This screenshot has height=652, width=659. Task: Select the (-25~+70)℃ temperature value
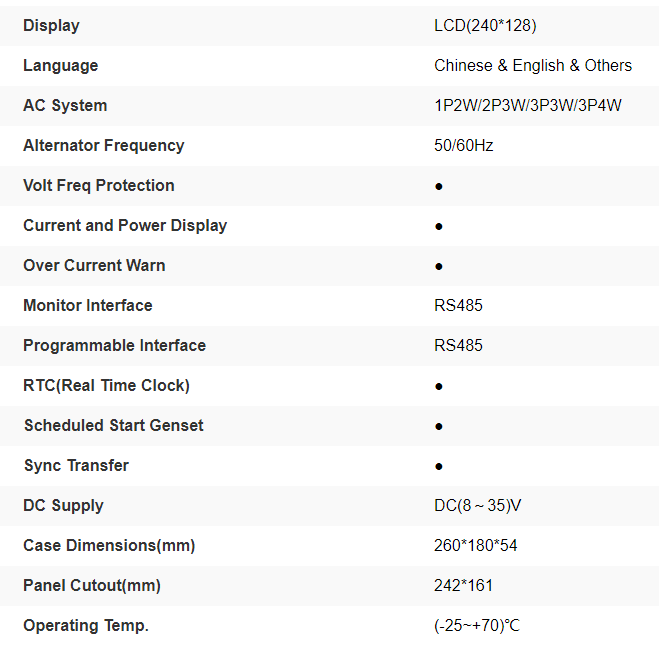[476, 625]
